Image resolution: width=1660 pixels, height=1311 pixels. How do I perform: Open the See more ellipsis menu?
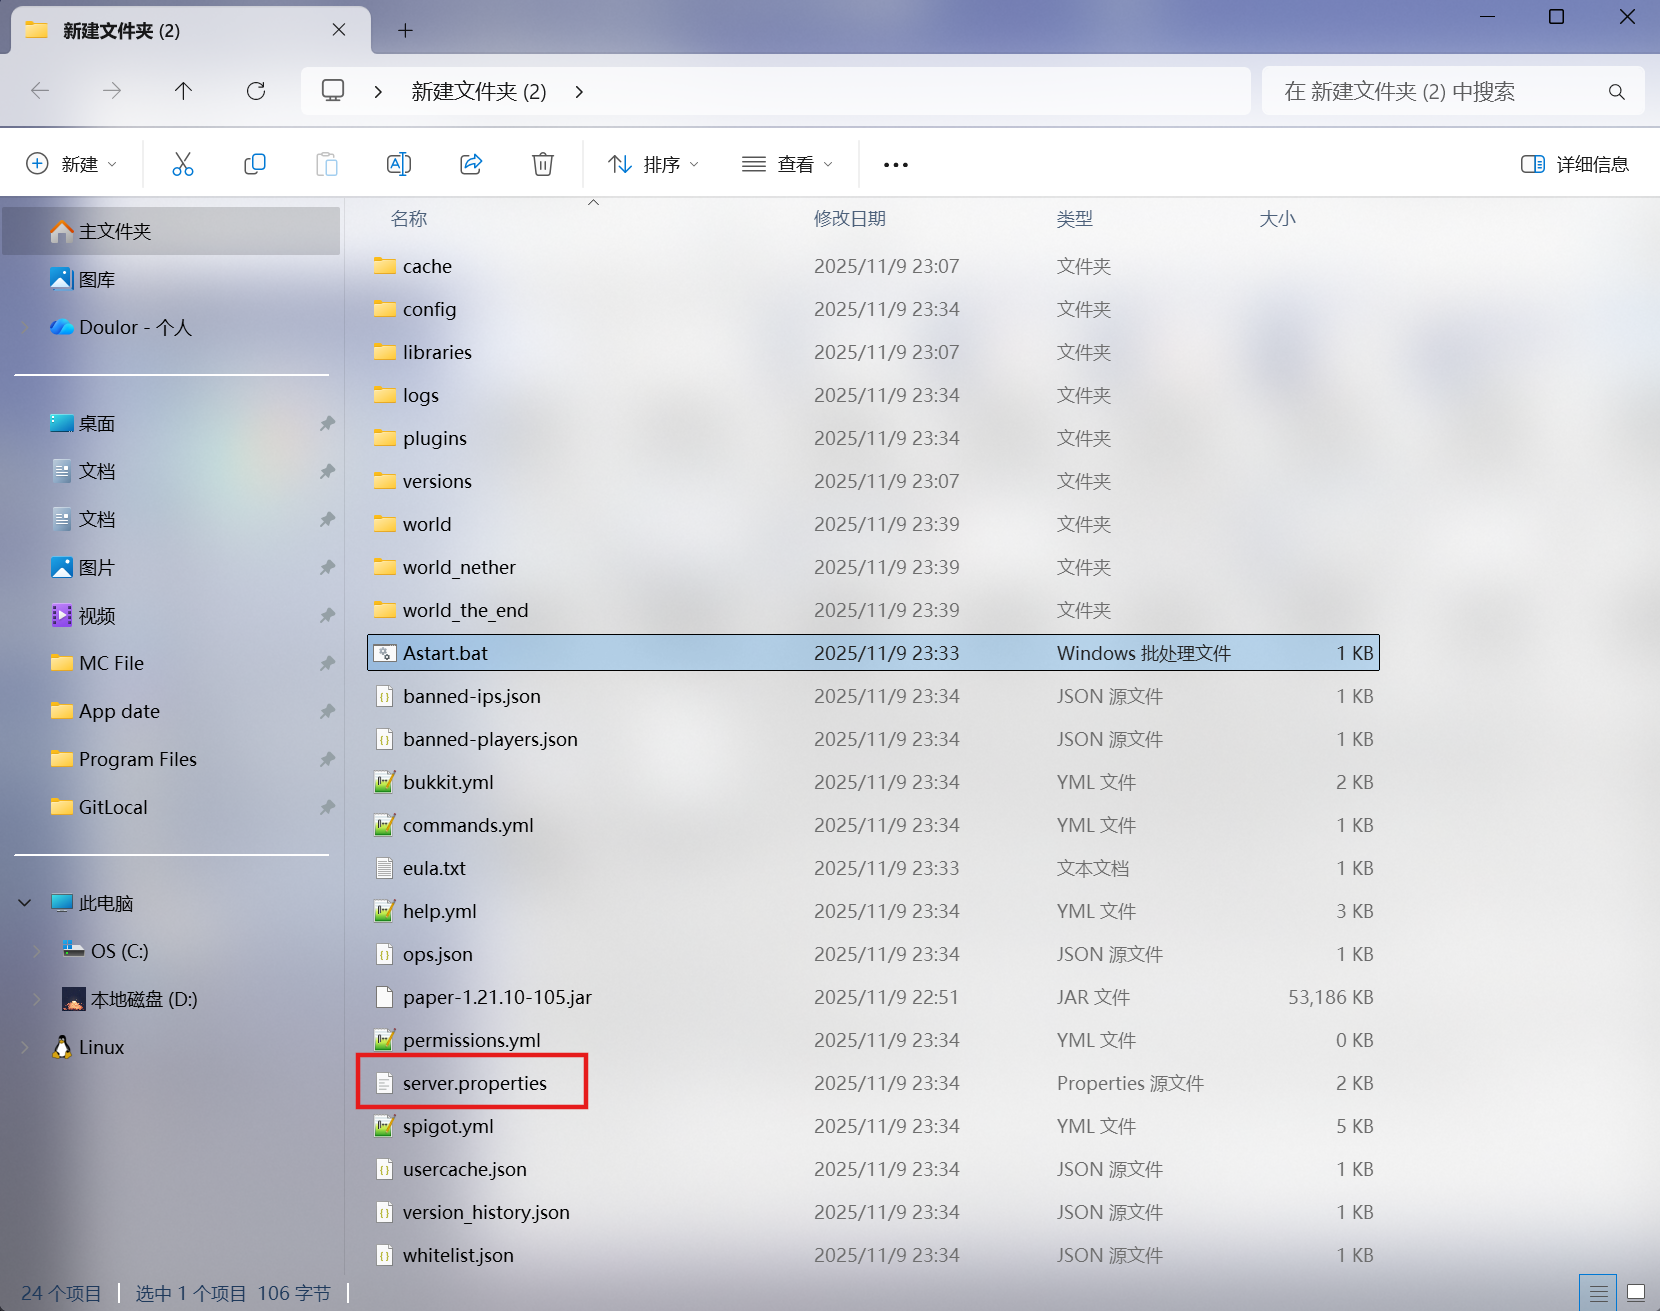tap(895, 164)
